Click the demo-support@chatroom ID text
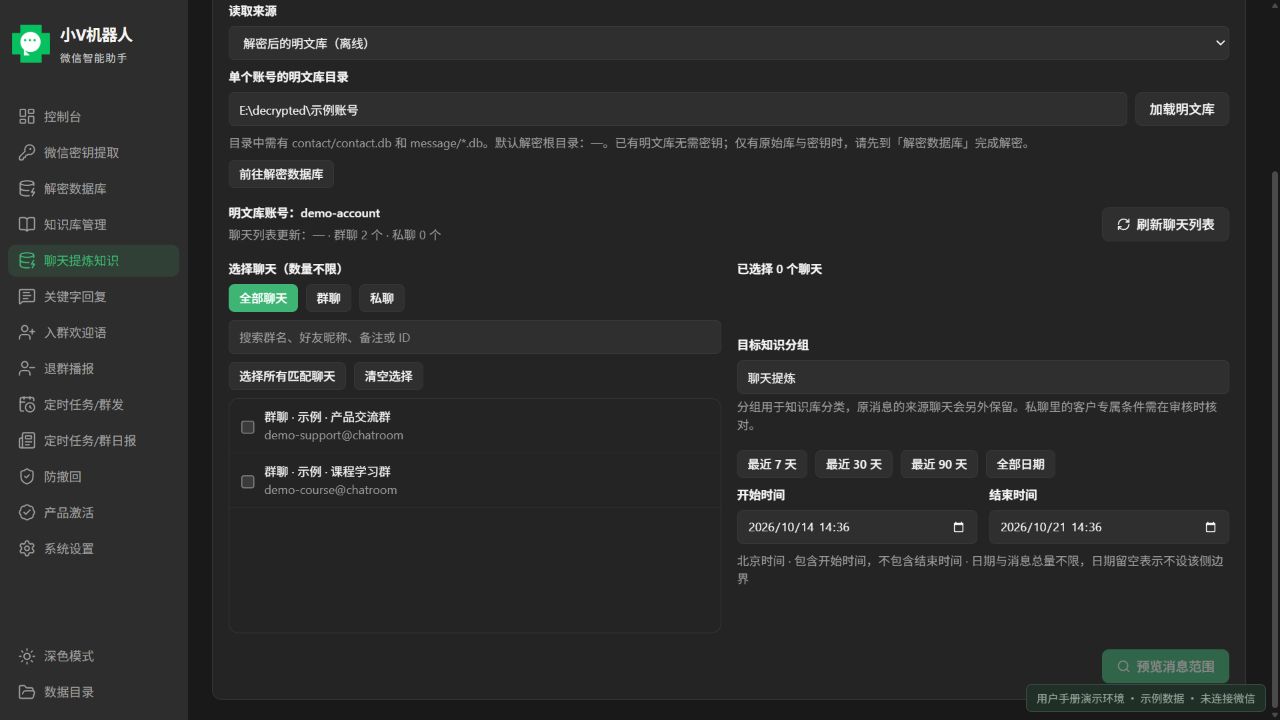Image resolution: width=1280 pixels, height=720 pixels. 334,436
